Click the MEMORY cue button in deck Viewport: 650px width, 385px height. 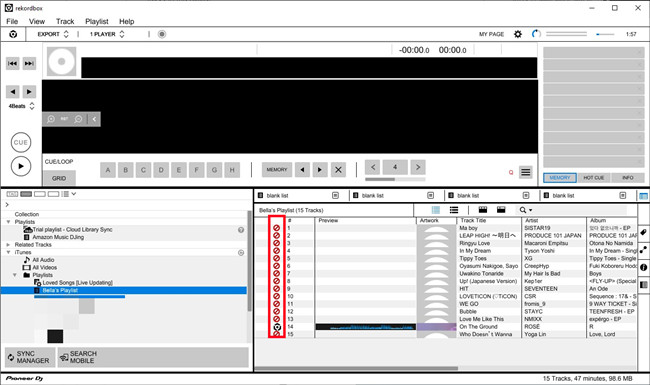276,170
